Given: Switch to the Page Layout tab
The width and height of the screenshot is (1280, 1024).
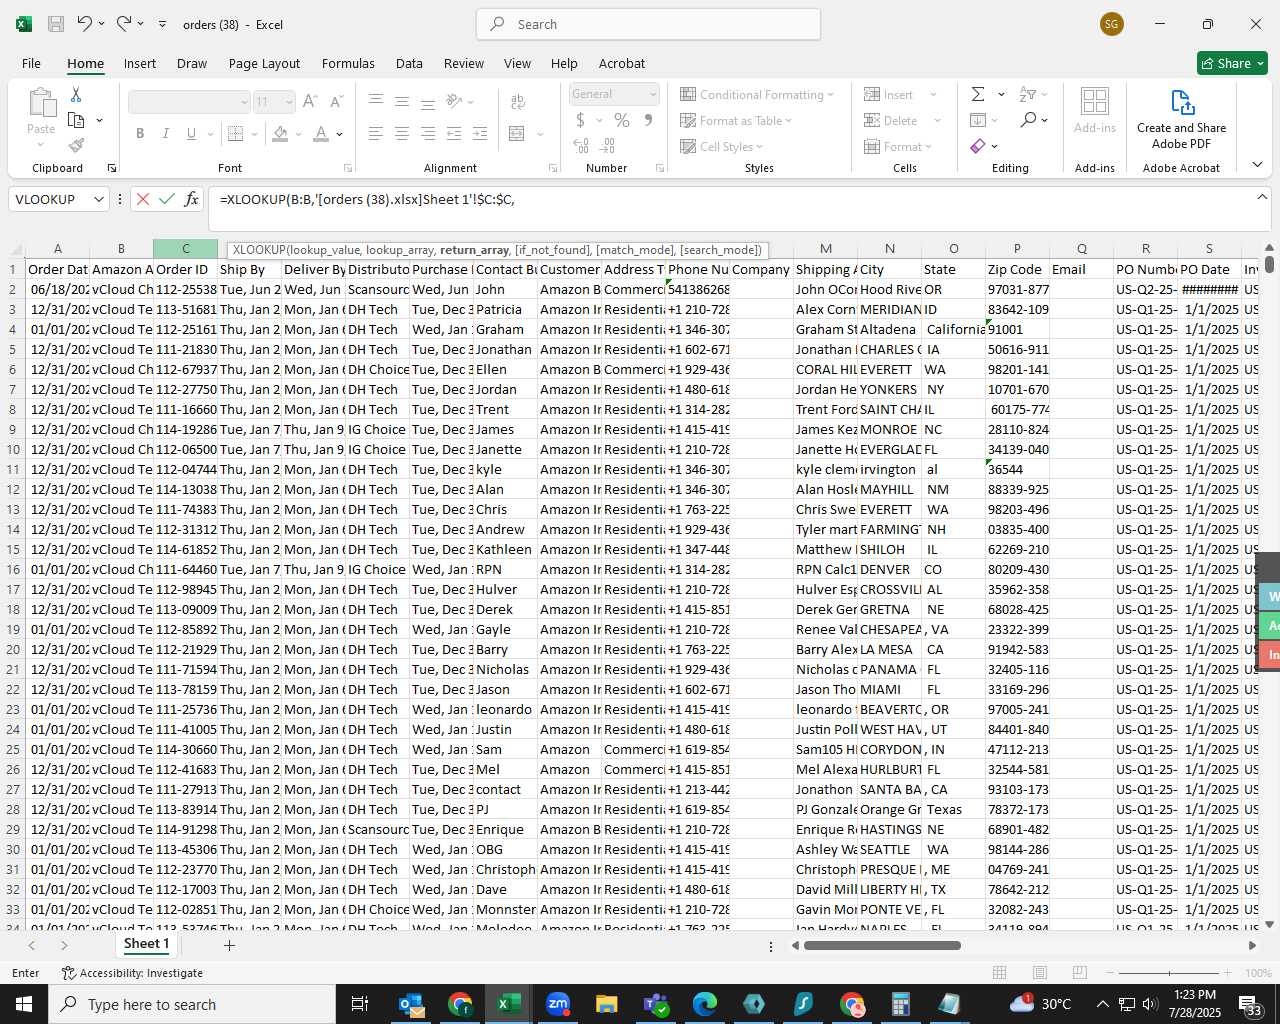Looking at the screenshot, I should (264, 63).
